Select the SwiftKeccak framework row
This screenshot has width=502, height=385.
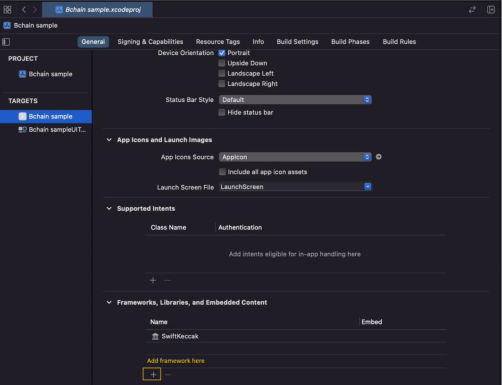coord(295,336)
